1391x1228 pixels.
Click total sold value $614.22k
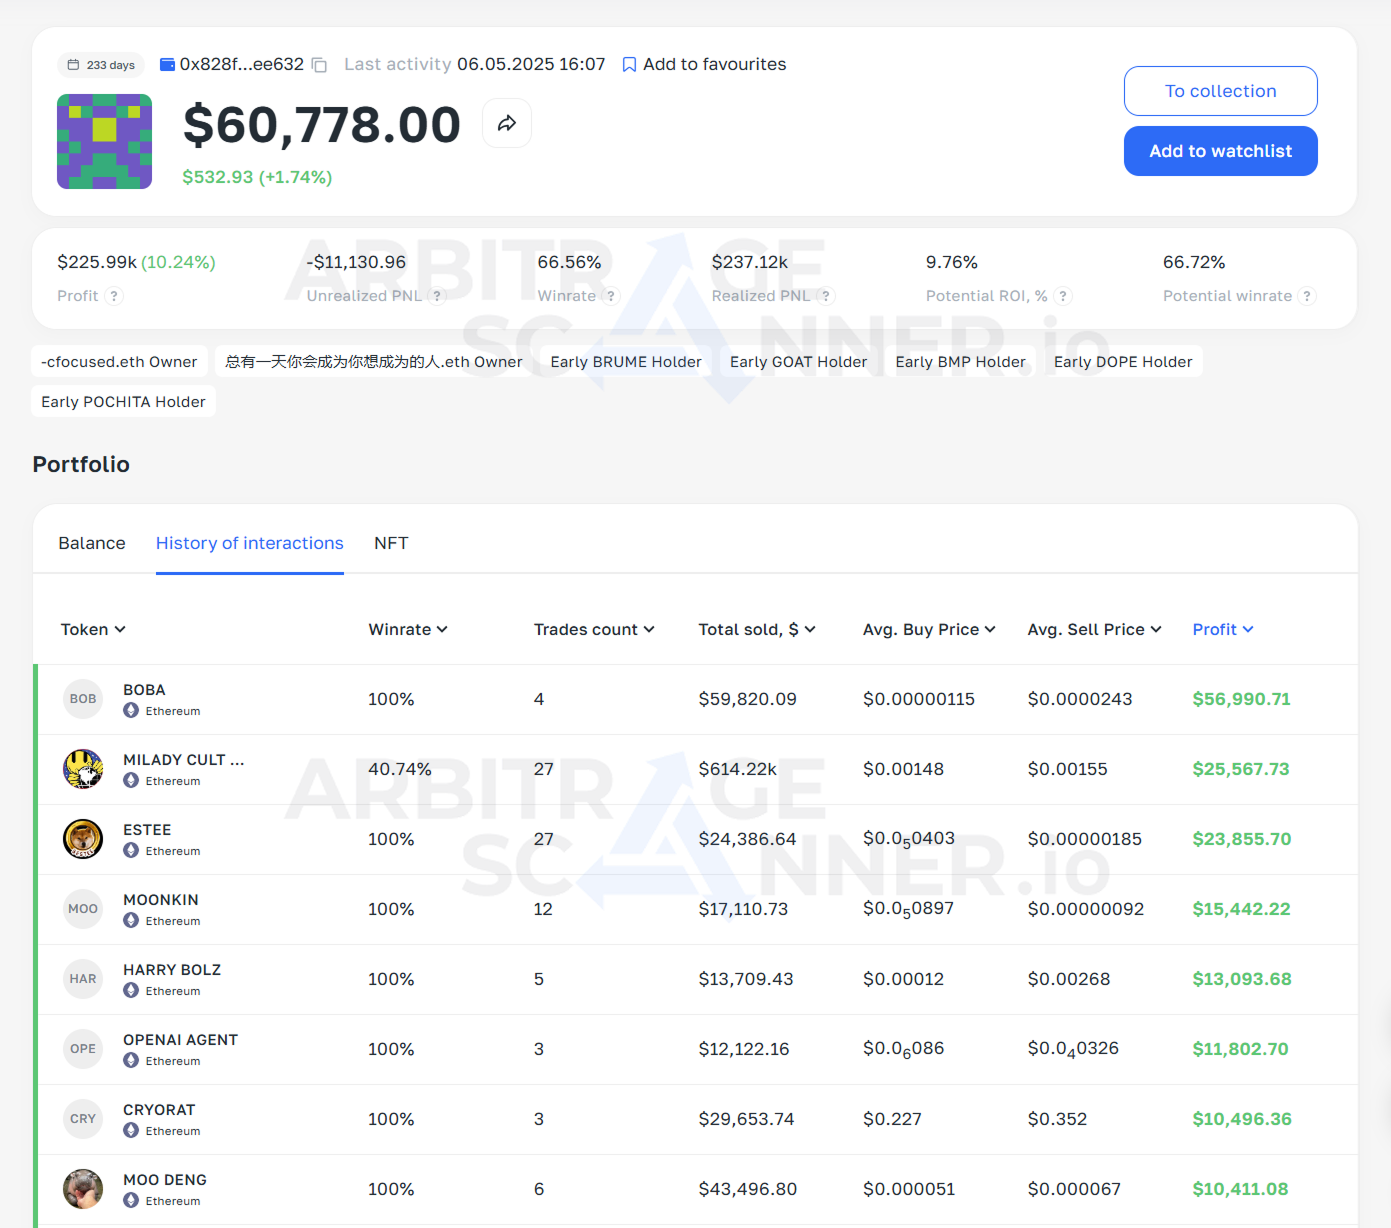pyautogui.click(x=738, y=769)
